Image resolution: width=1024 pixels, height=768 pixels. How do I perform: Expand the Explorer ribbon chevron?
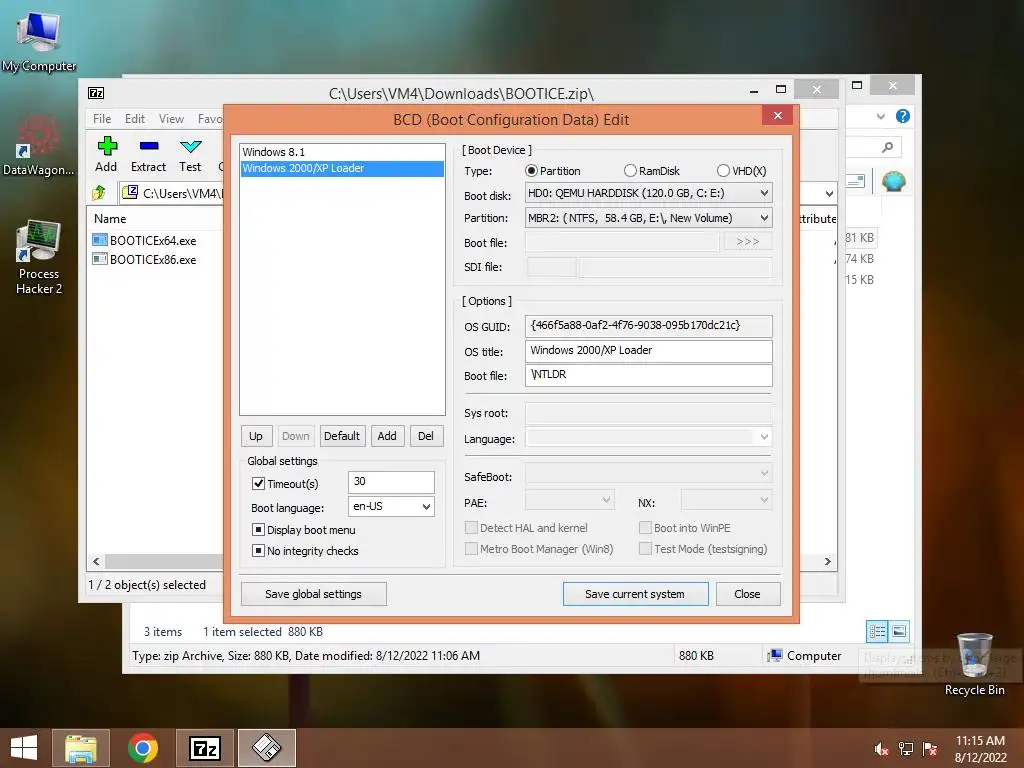click(x=880, y=116)
